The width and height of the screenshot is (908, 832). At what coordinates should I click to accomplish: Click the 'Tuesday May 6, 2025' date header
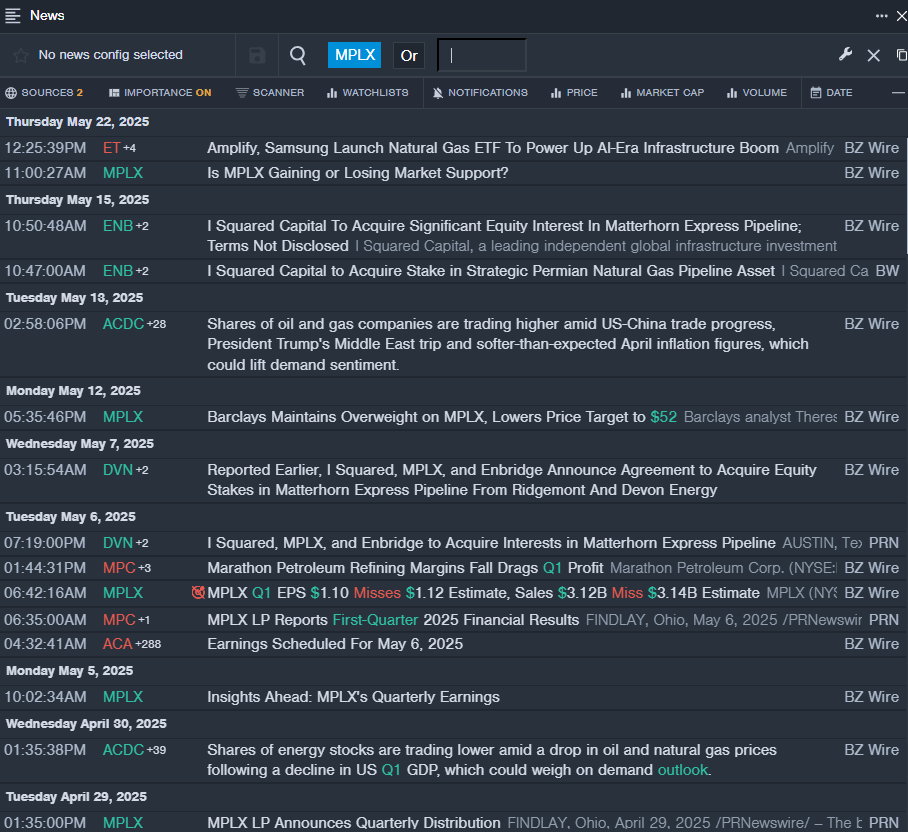(71, 516)
